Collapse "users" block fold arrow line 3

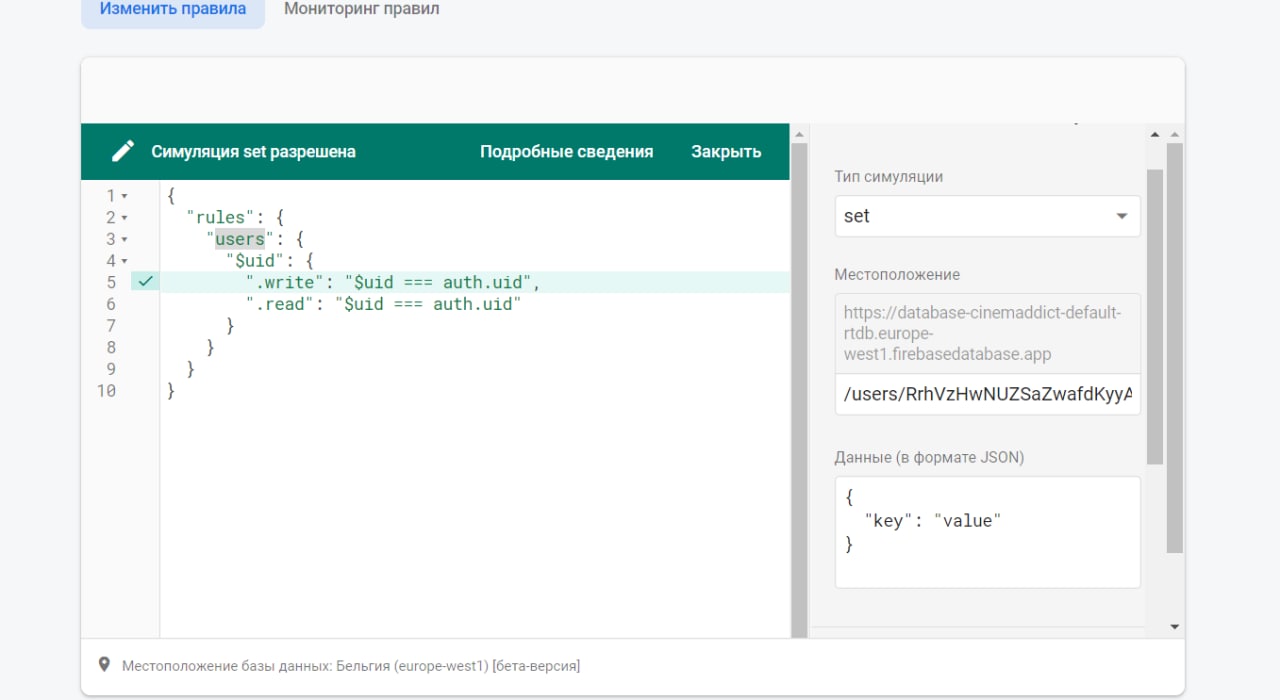click(125, 240)
